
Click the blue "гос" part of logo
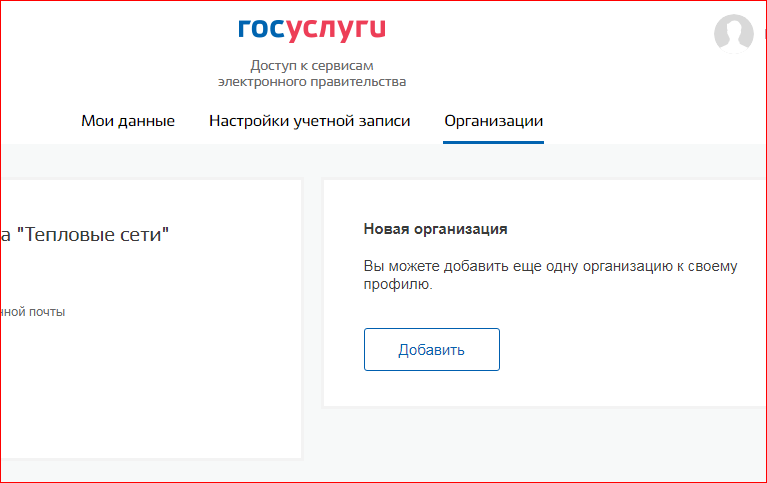pos(261,29)
